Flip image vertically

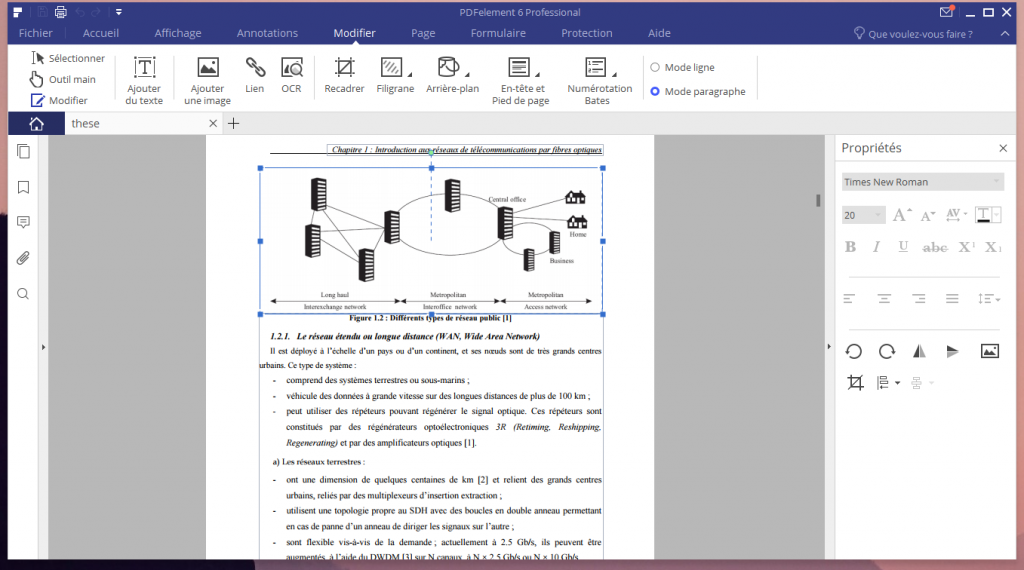click(953, 351)
